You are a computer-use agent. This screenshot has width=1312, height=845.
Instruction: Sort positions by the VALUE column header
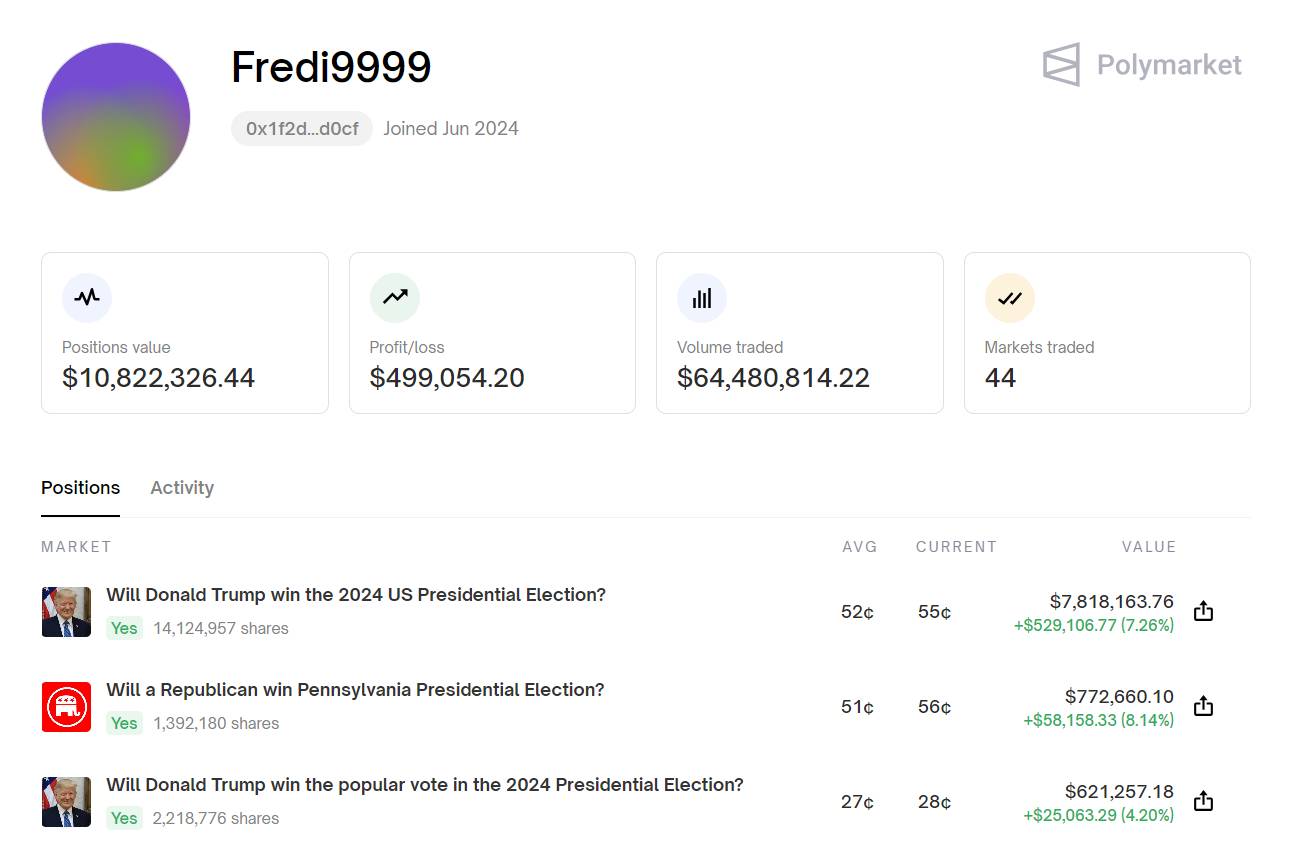(1148, 547)
